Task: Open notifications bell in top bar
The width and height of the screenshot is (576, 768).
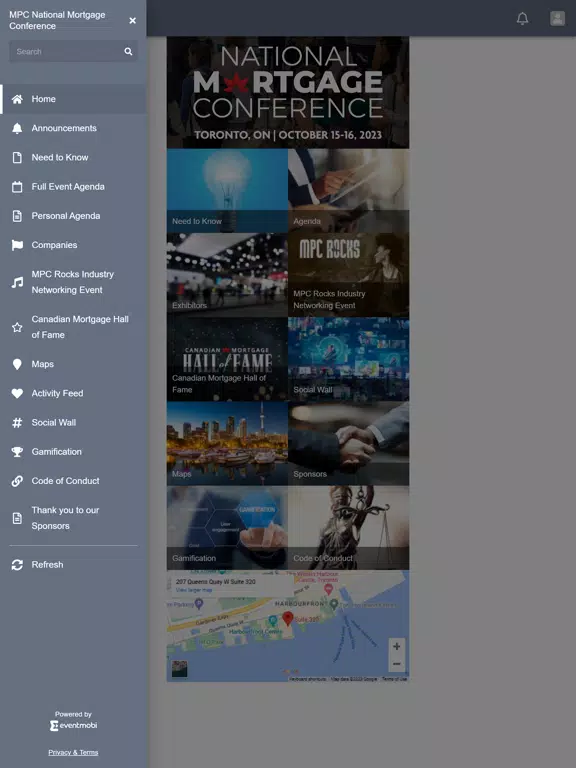Action: 523,19
